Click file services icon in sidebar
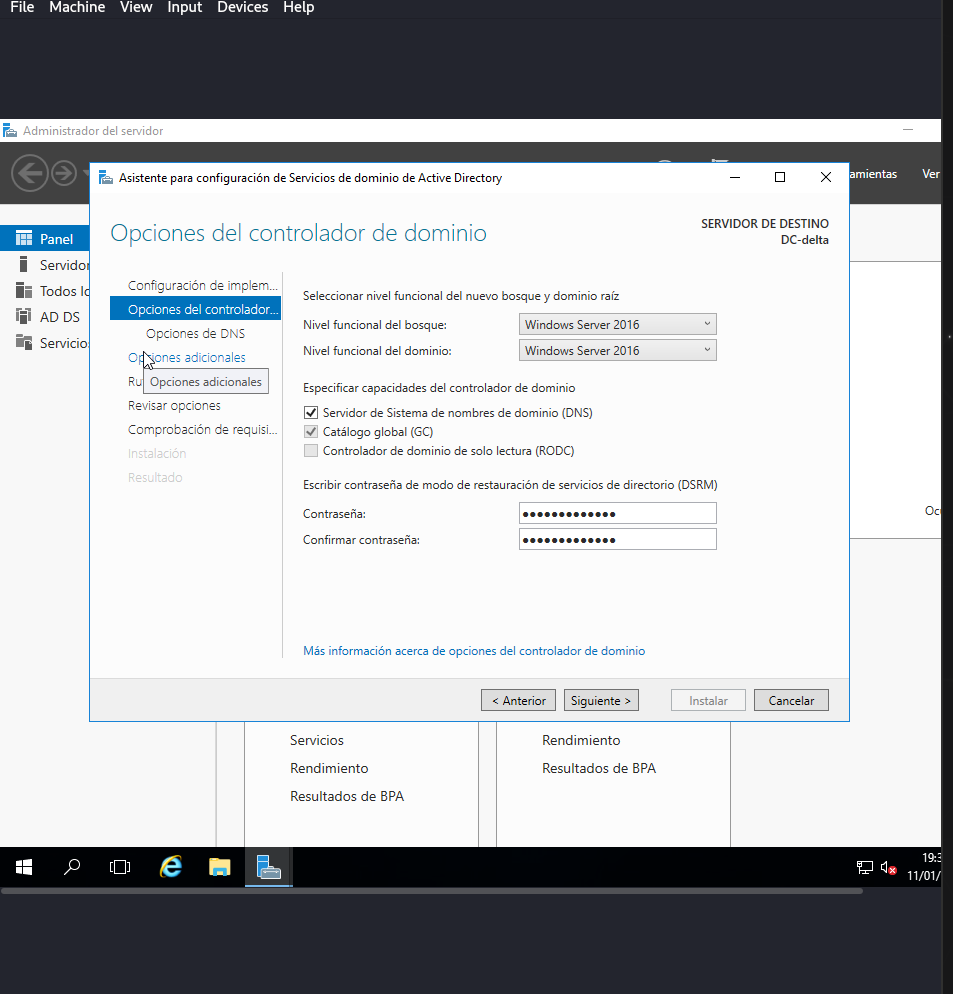The width and height of the screenshot is (953, 994). pos(23,342)
